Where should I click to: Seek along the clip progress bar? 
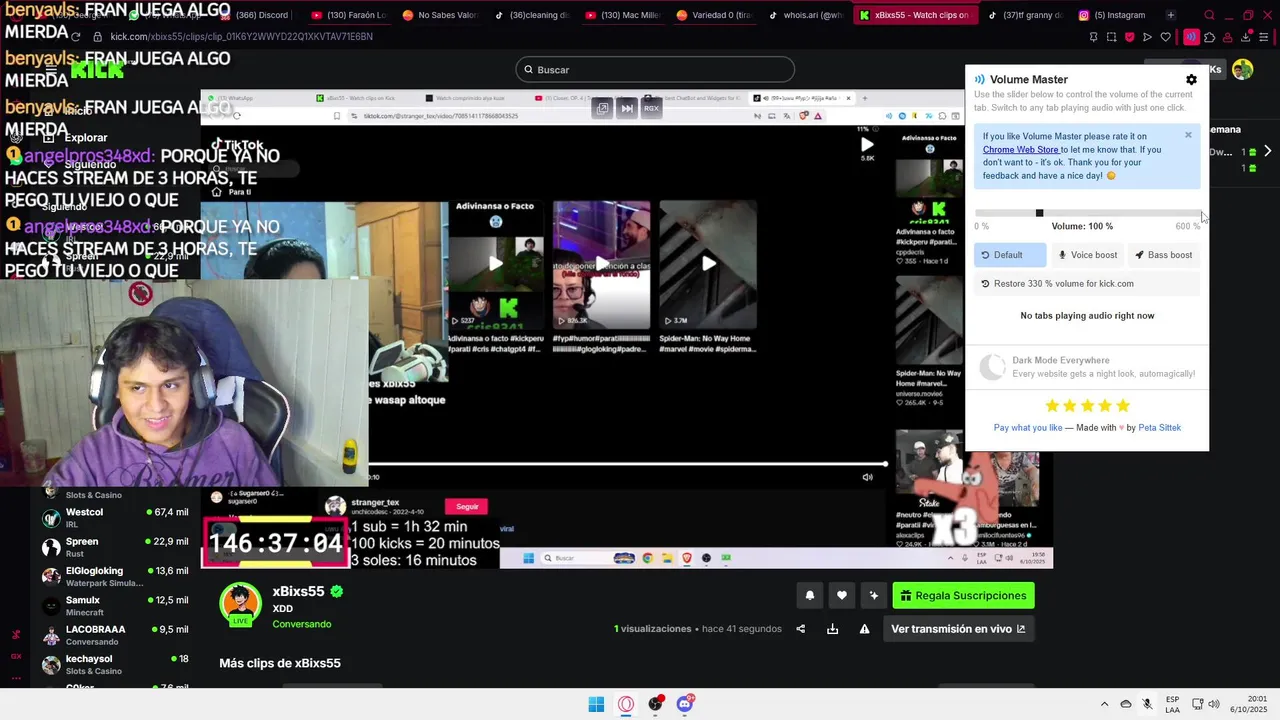(628, 464)
